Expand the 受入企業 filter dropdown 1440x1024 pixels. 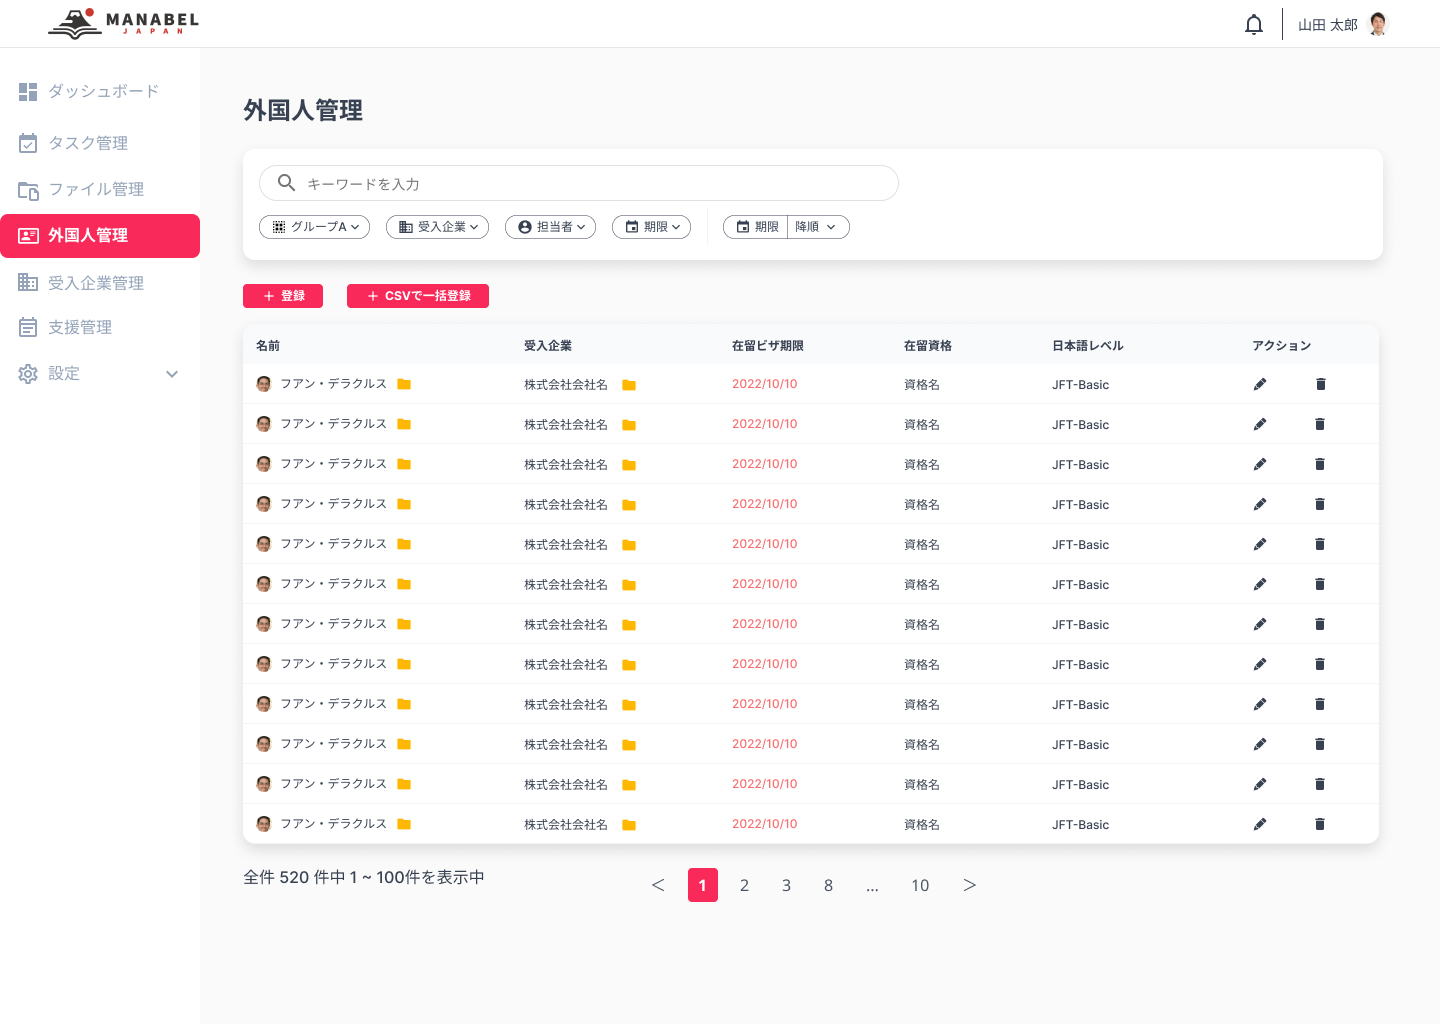pyautogui.click(x=437, y=227)
